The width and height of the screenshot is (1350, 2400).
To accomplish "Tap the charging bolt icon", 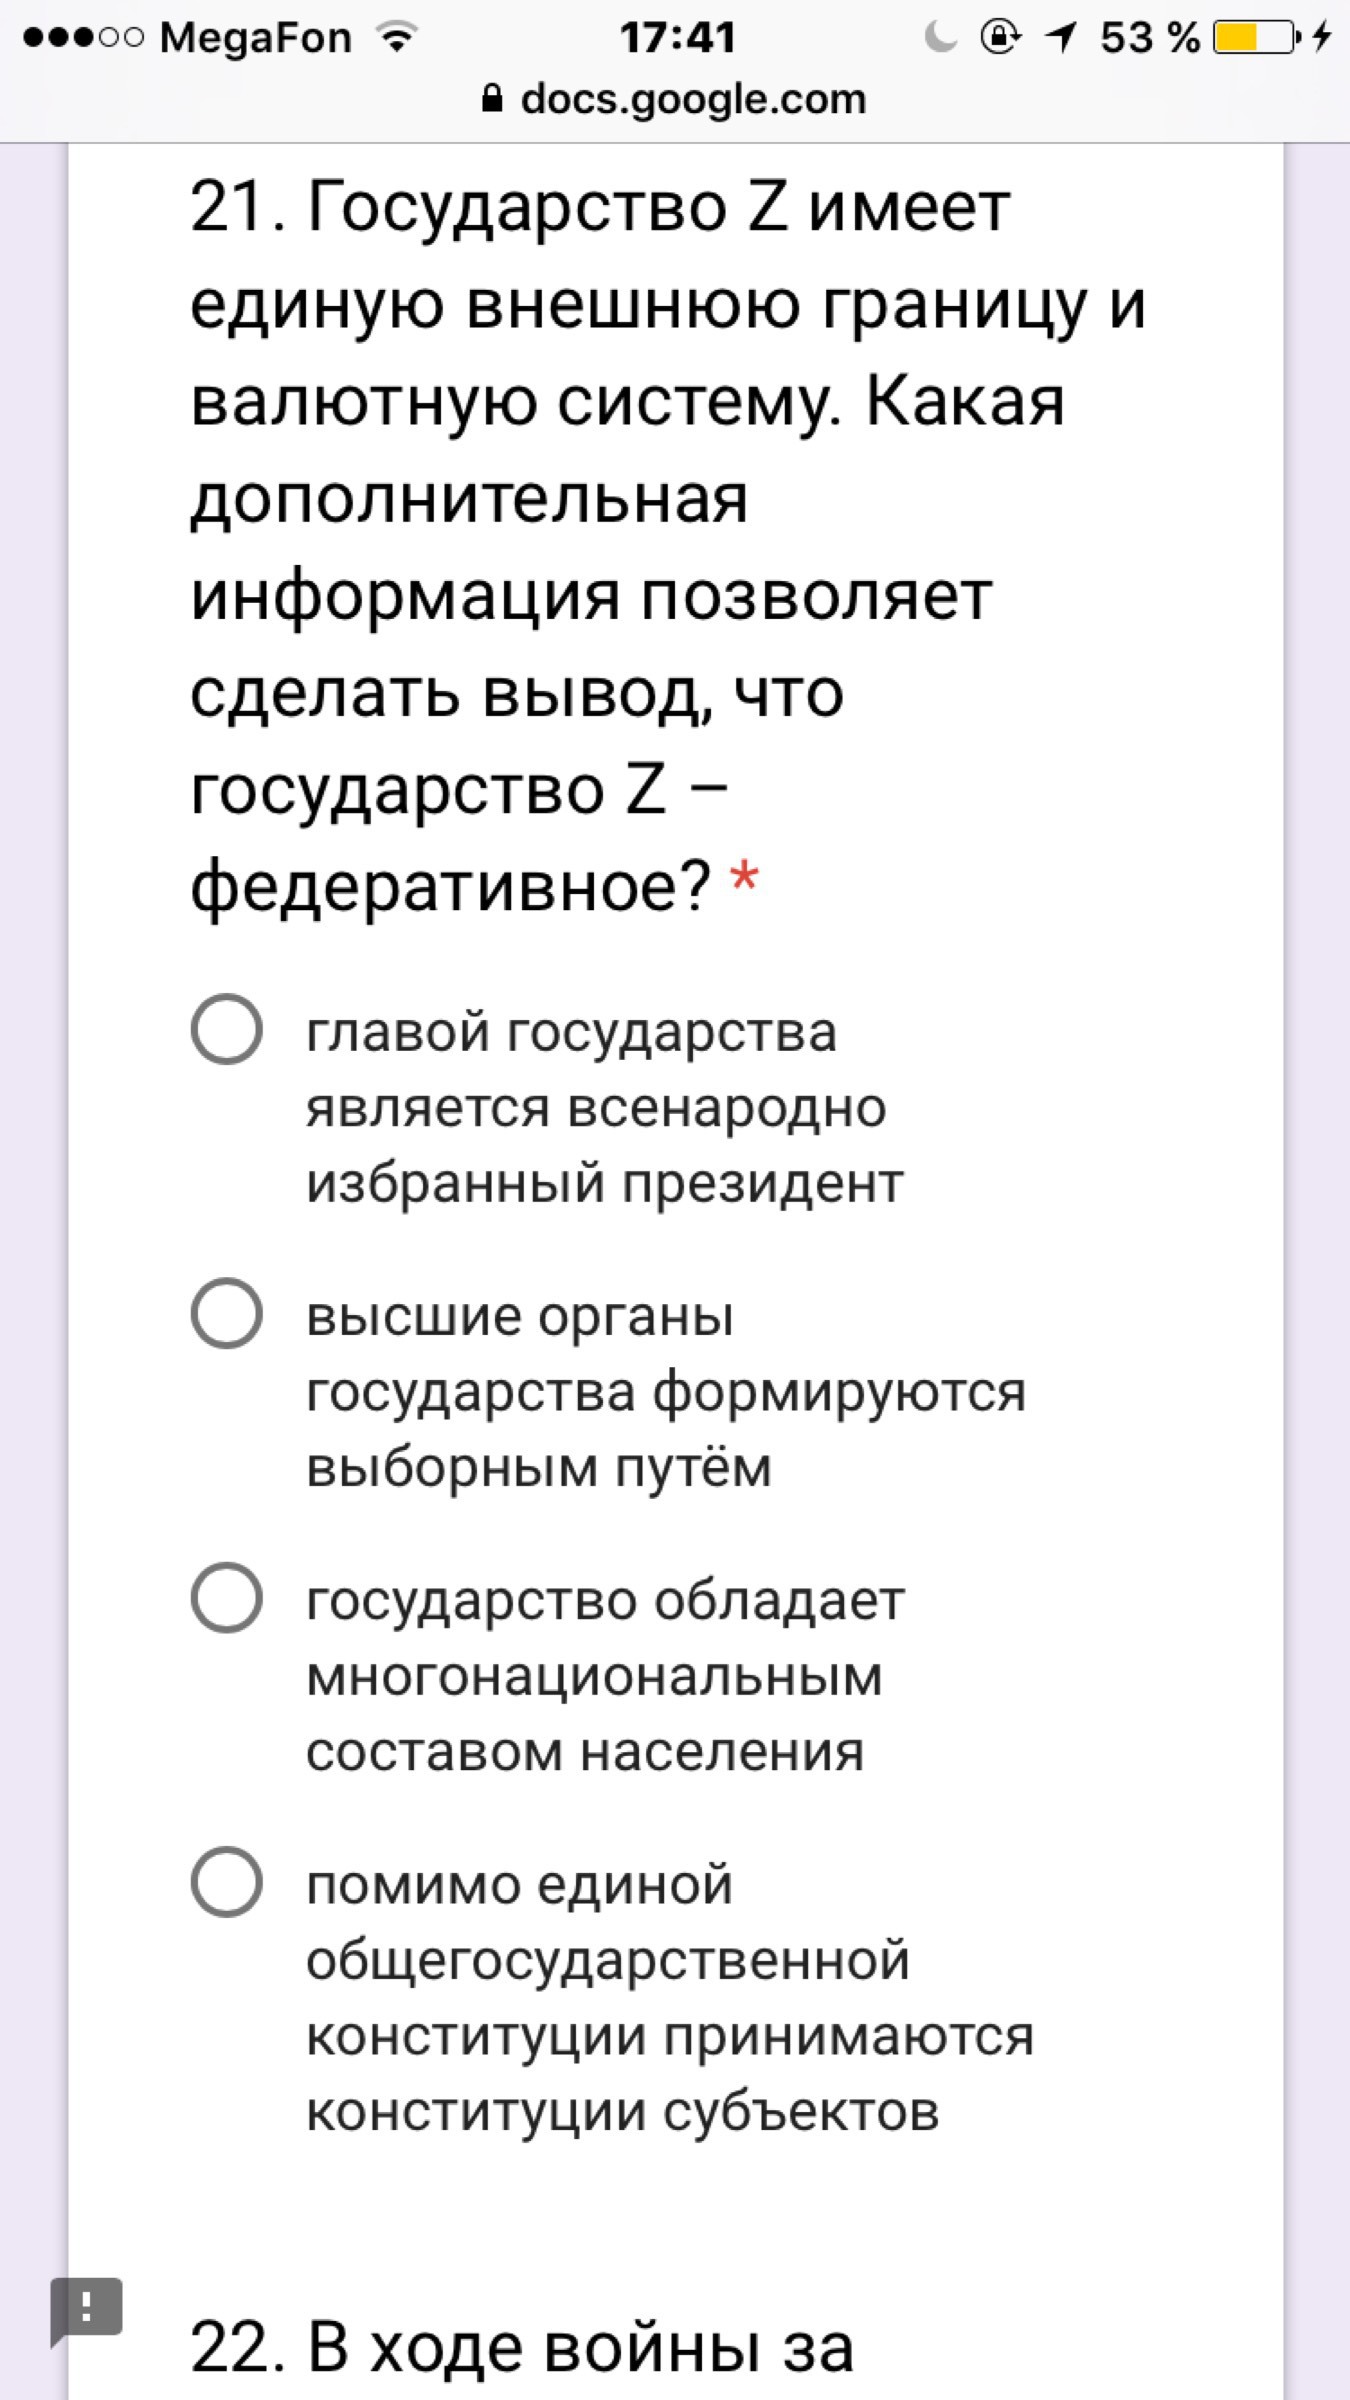I will [x=1322, y=38].
